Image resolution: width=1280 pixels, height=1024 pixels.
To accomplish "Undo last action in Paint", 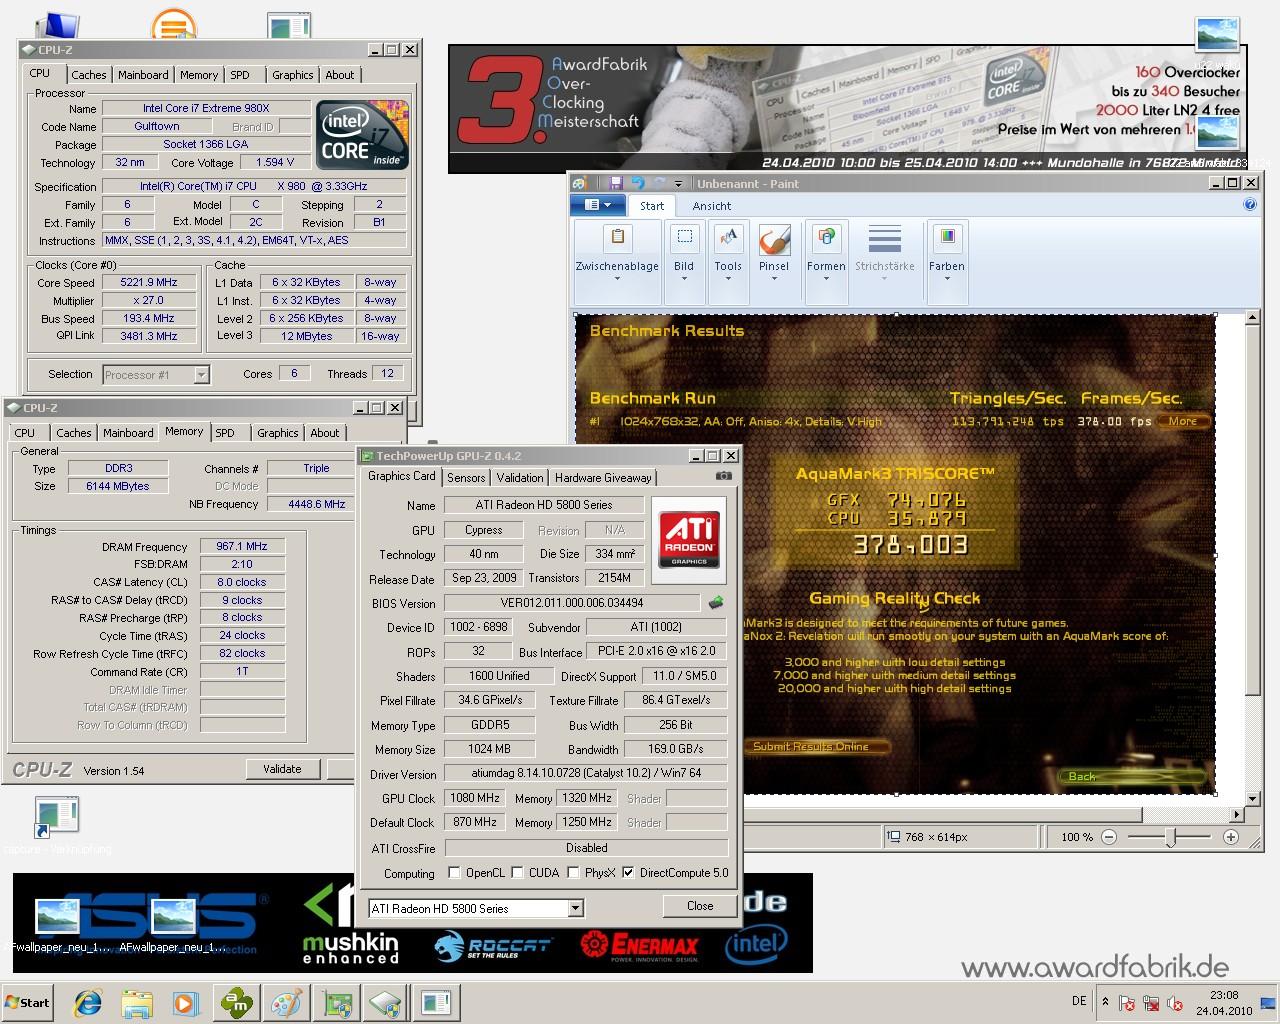I will pyautogui.click(x=638, y=183).
